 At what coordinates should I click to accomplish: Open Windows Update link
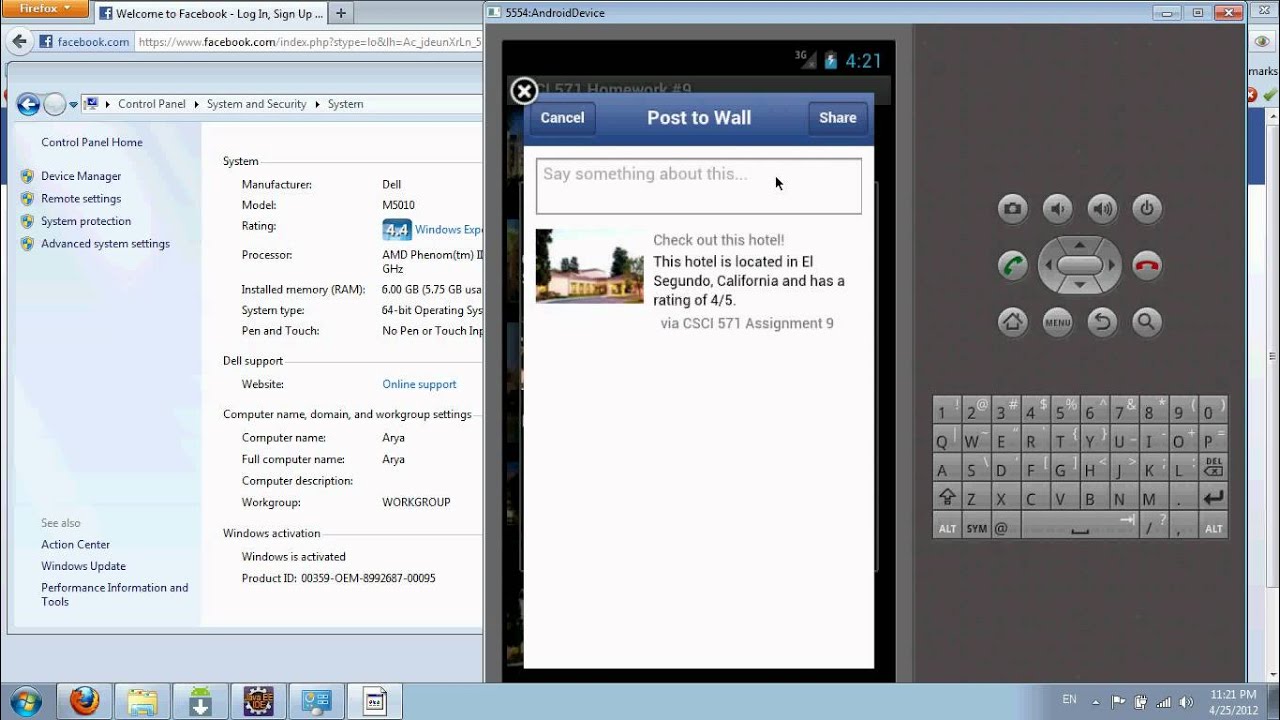(83, 566)
